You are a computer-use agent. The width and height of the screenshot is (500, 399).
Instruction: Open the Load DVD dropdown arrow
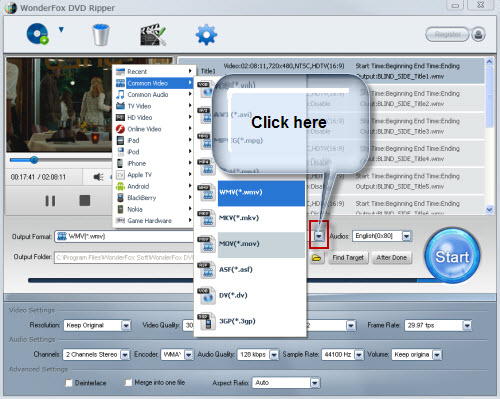(x=61, y=30)
